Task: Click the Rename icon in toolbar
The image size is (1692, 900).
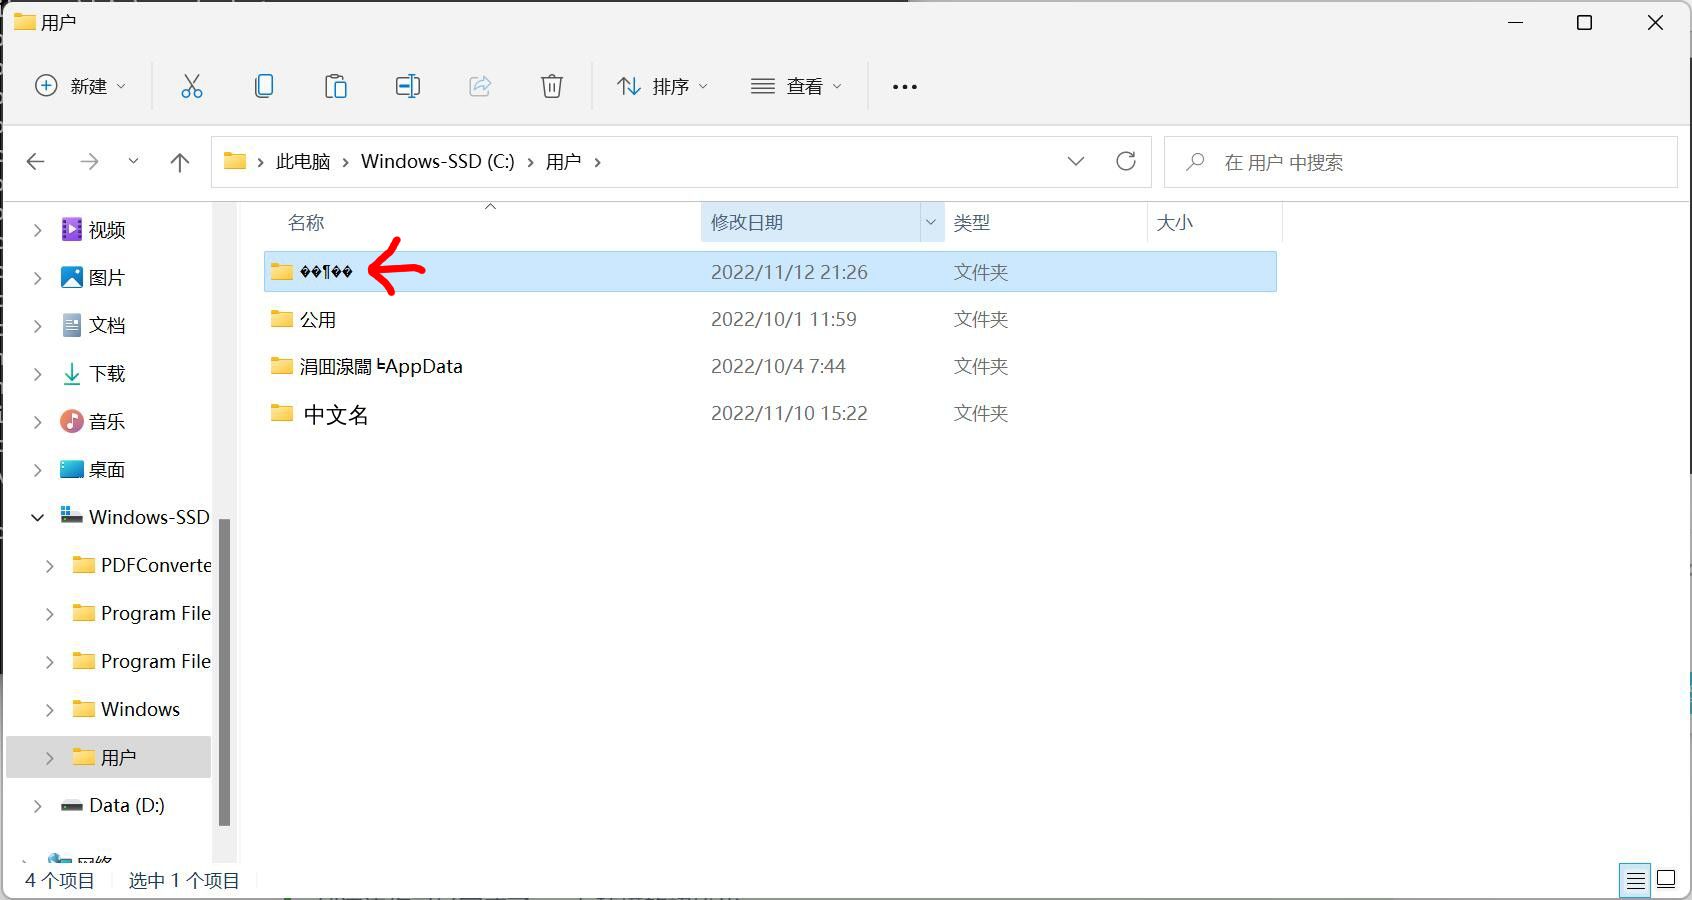Action: pos(408,87)
